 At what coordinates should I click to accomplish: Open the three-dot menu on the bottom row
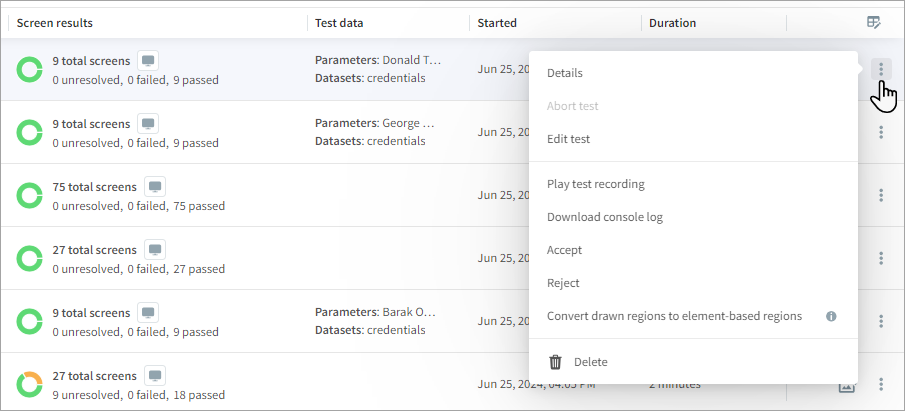pyautogui.click(x=881, y=384)
